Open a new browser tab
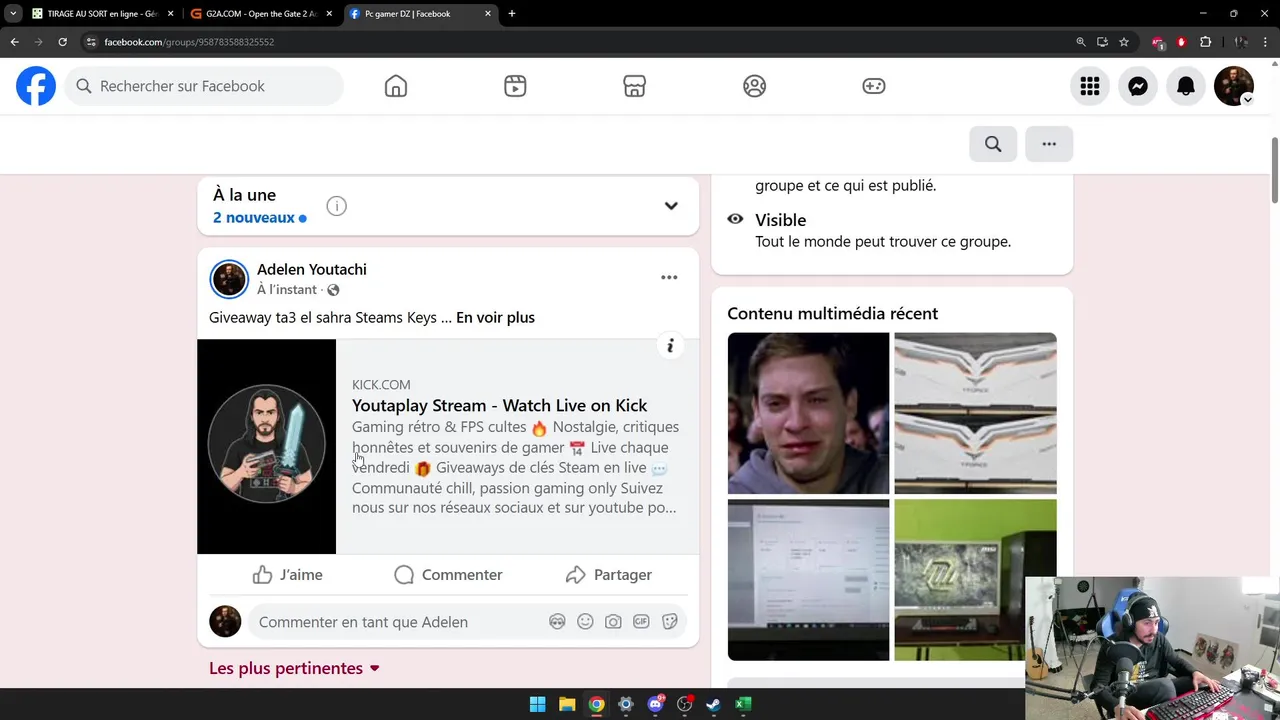Viewport: 1280px width, 720px height. (x=512, y=14)
